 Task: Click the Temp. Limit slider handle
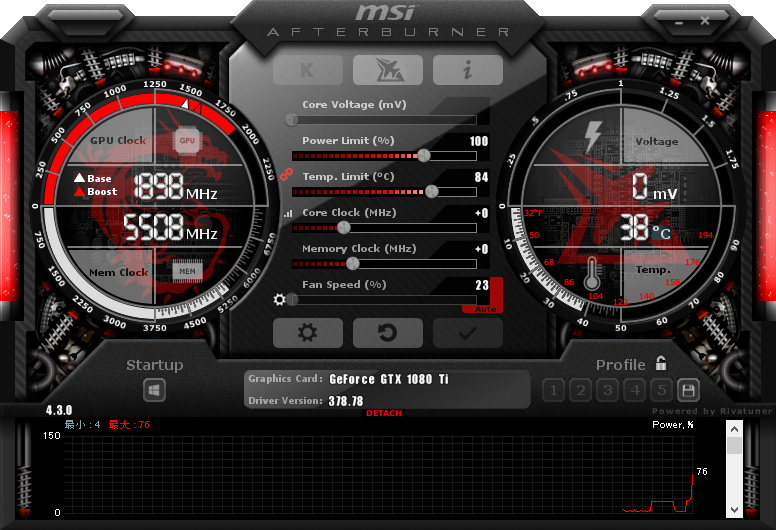tap(432, 192)
